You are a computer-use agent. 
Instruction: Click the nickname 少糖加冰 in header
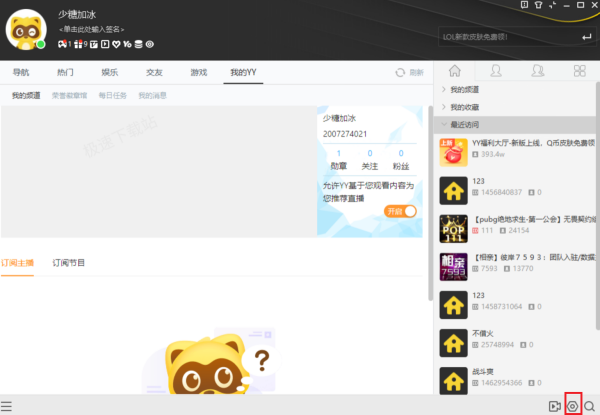pos(77,15)
